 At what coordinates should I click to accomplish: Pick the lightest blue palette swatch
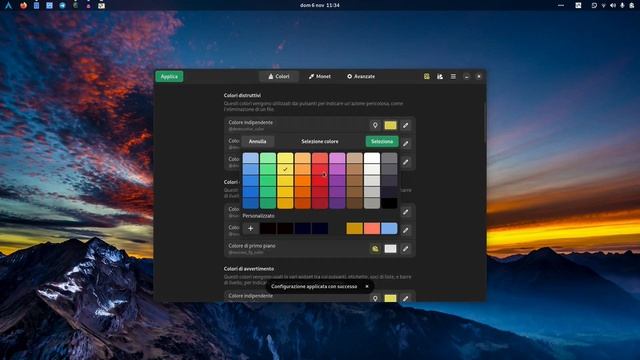pyautogui.click(x=251, y=158)
